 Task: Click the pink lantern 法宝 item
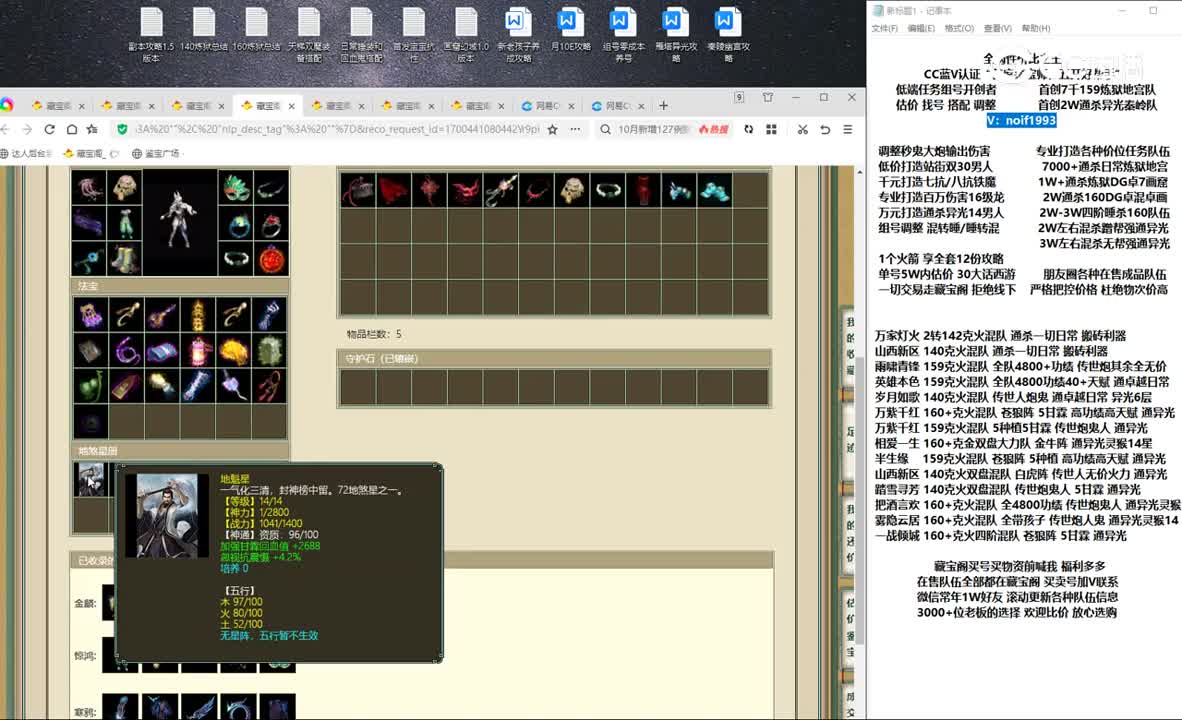pos(198,351)
